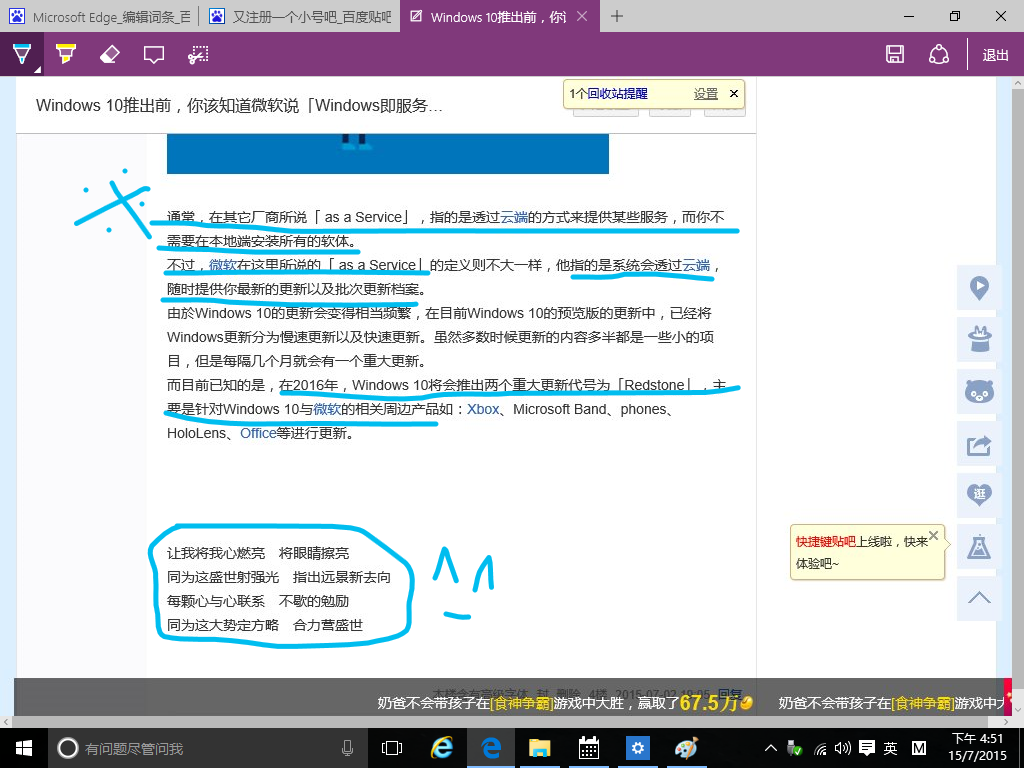Click the lab flask sidebar icon
This screenshot has height=768, width=1024.
pos(979,547)
